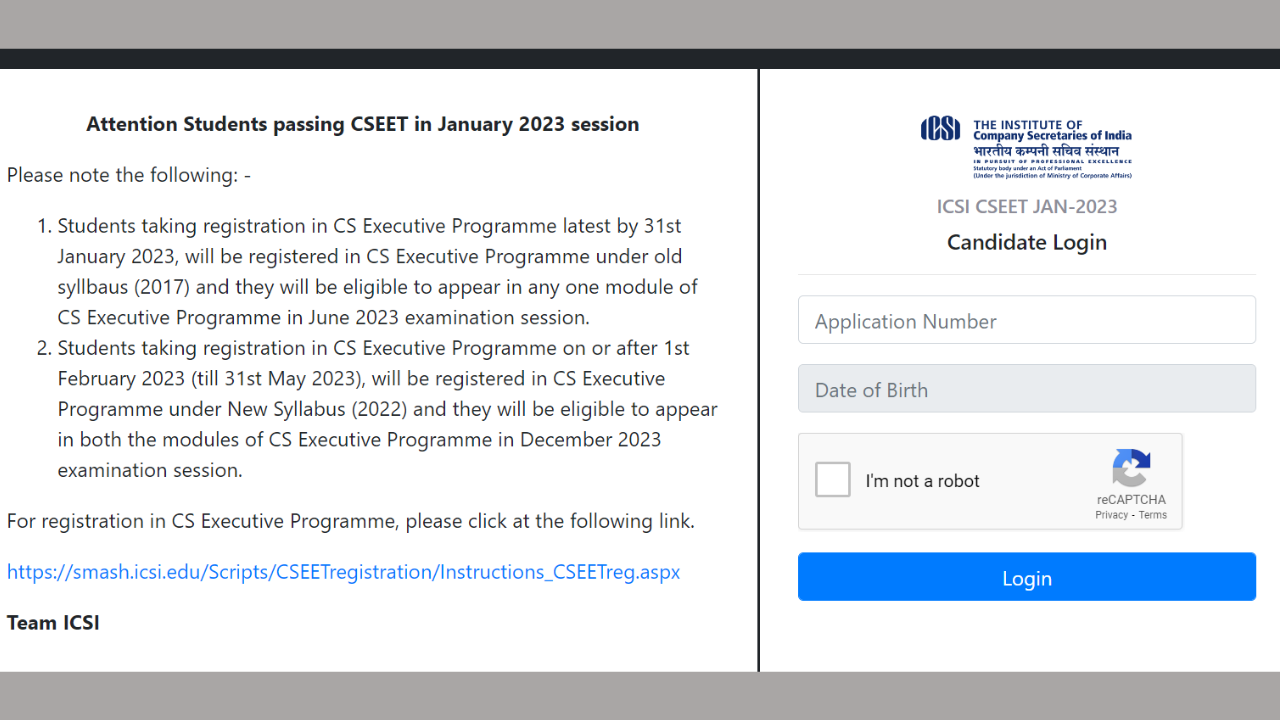Screen dimensions: 1280x720
Task: Click the "Attention Students passing CSEET" heading
Action: click(x=362, y=125)
